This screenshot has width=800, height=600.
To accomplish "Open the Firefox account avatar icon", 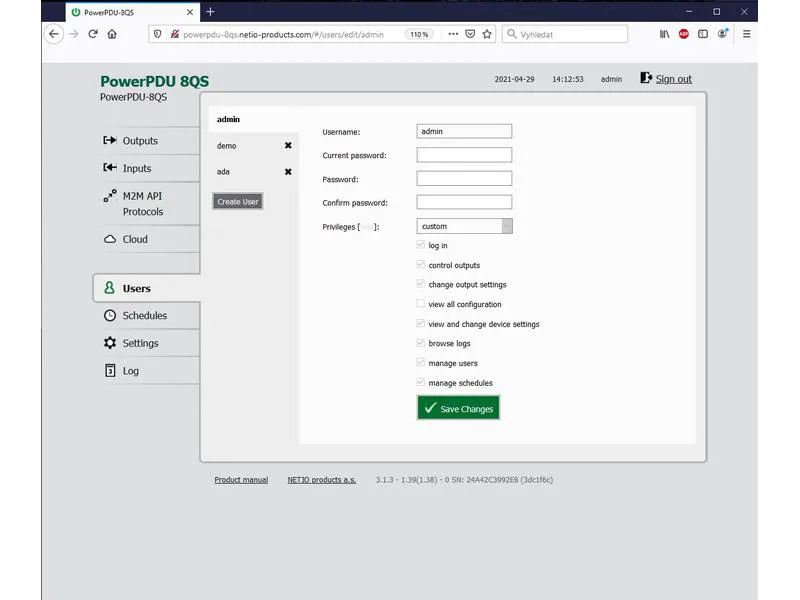I will (722, 34).
